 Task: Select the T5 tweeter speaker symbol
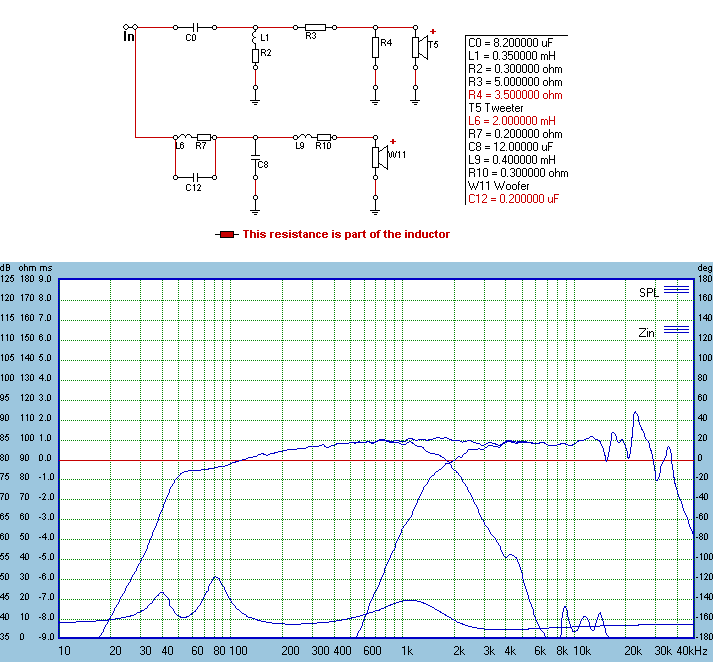point(420,47)
